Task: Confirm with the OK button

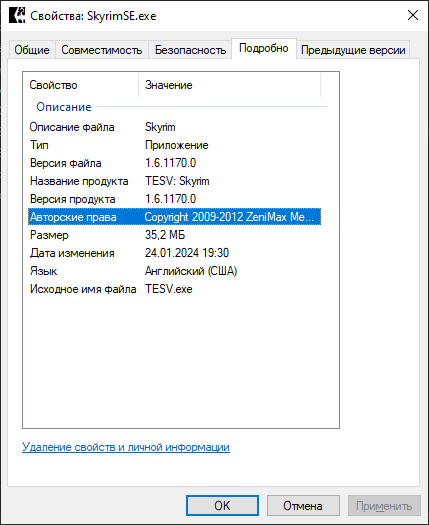Action: pyautogui.click(x=222, y=506)
